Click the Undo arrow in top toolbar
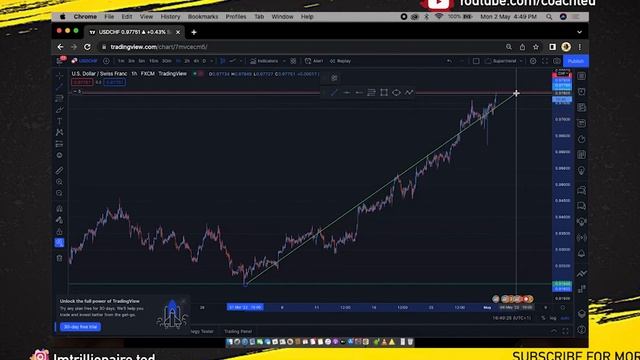This screenshot has height=360, width=640. (449, 61)
